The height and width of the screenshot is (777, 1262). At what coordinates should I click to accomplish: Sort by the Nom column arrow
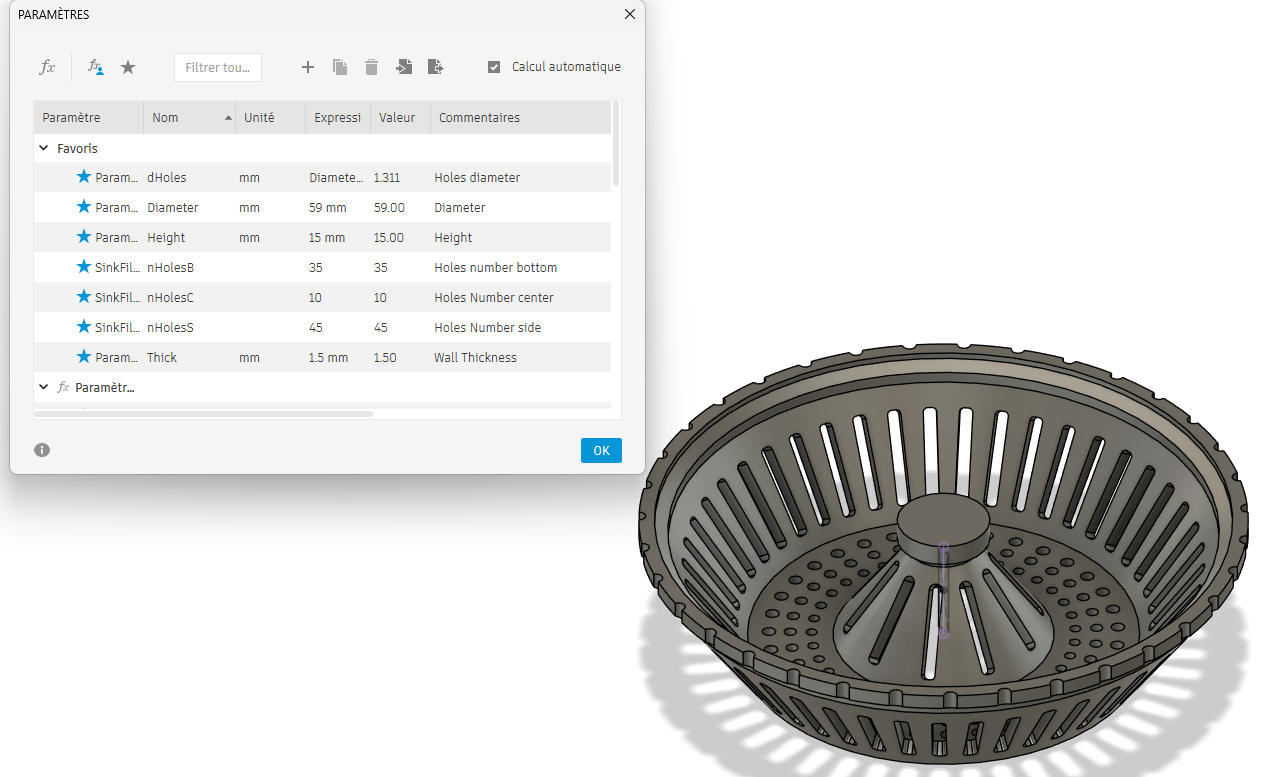tap(228, 118)
